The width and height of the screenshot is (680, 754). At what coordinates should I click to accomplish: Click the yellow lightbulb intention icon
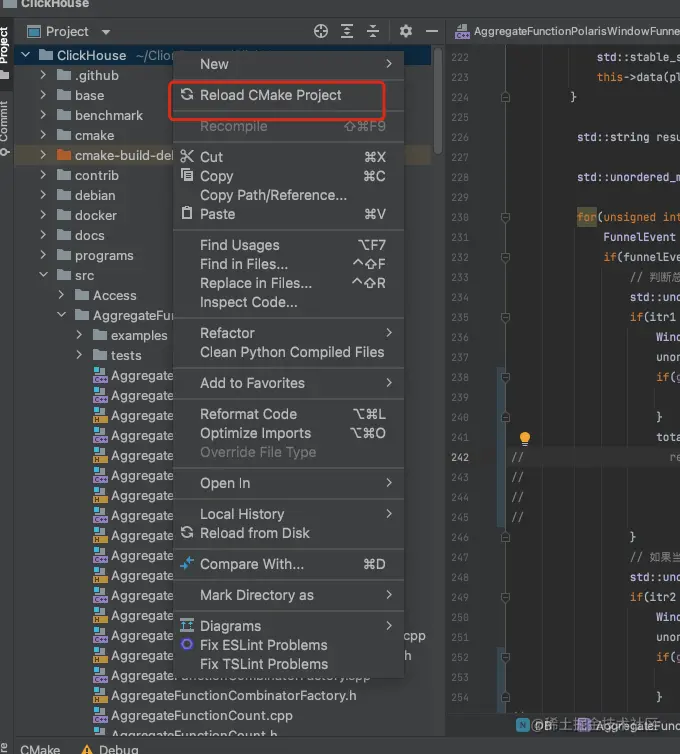(x=525, y=438)
